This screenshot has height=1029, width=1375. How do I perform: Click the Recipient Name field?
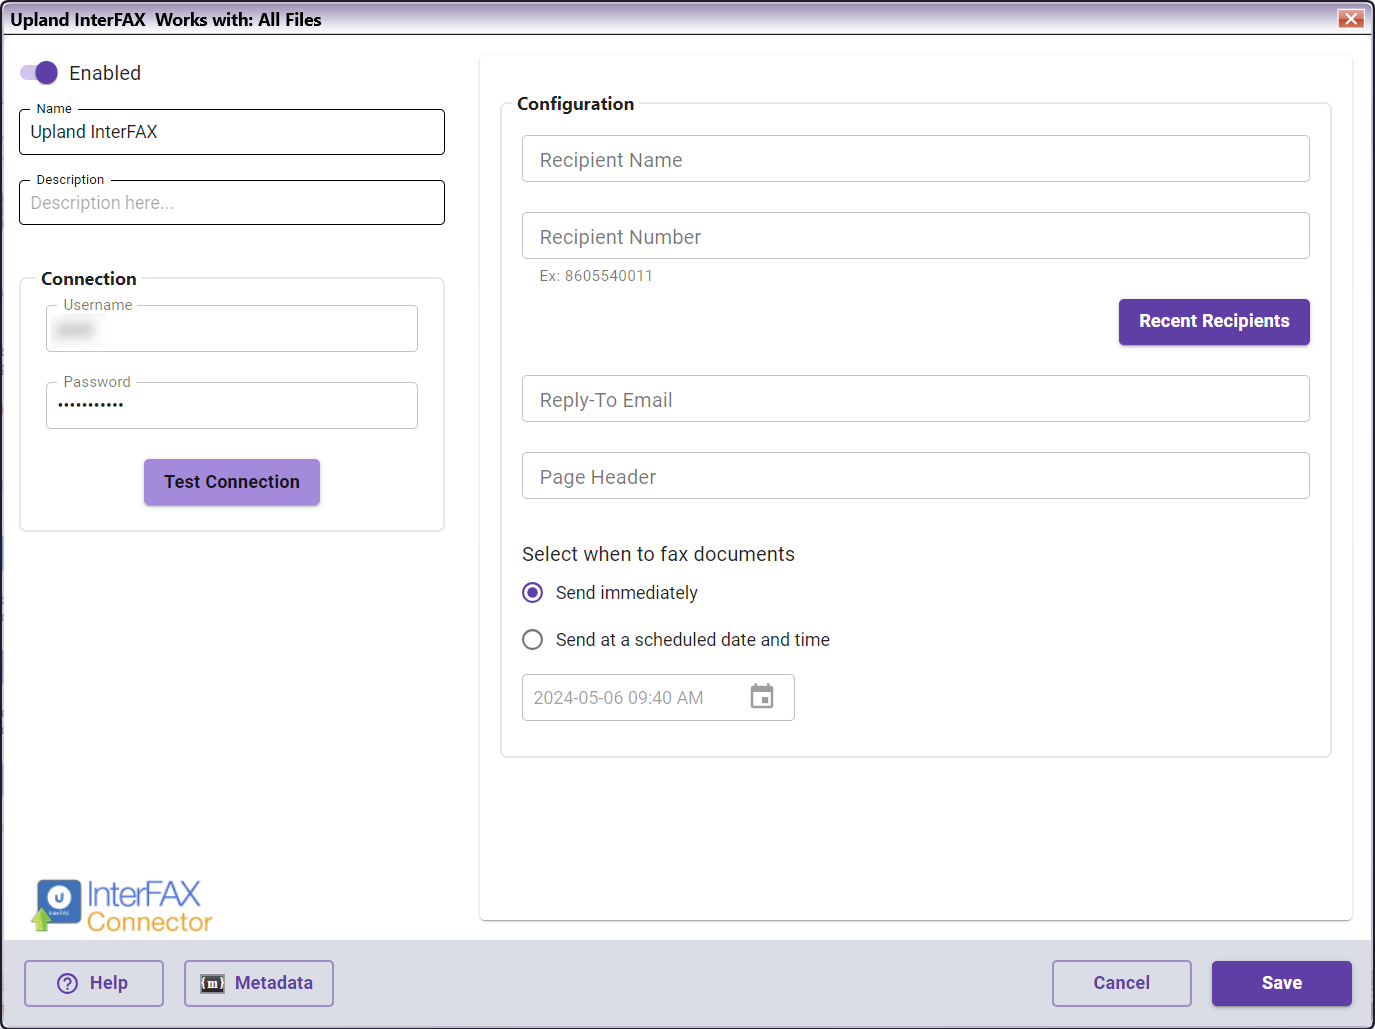916,159
